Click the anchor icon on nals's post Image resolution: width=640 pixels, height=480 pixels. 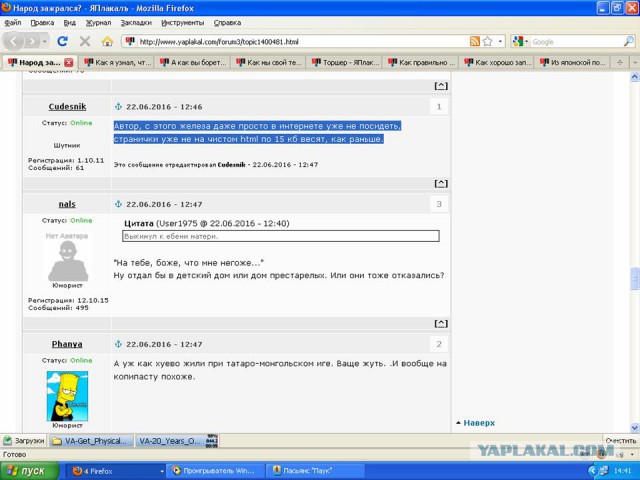[118, 204]
